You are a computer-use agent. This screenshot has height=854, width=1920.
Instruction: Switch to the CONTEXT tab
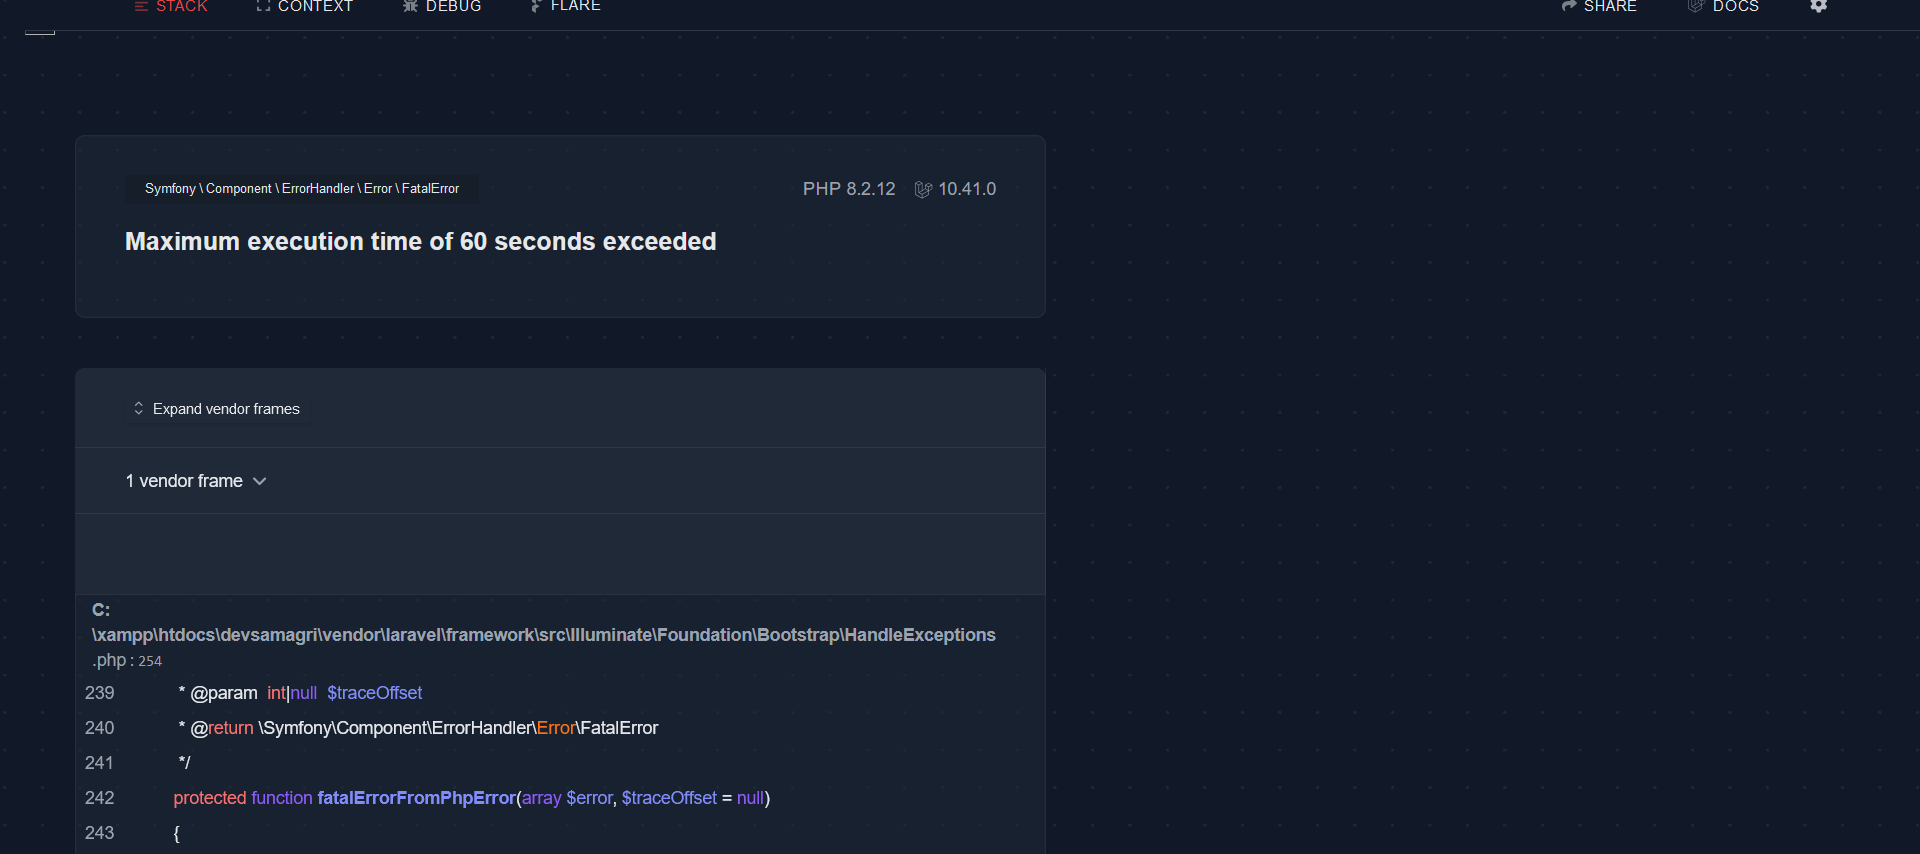point(305,6)
